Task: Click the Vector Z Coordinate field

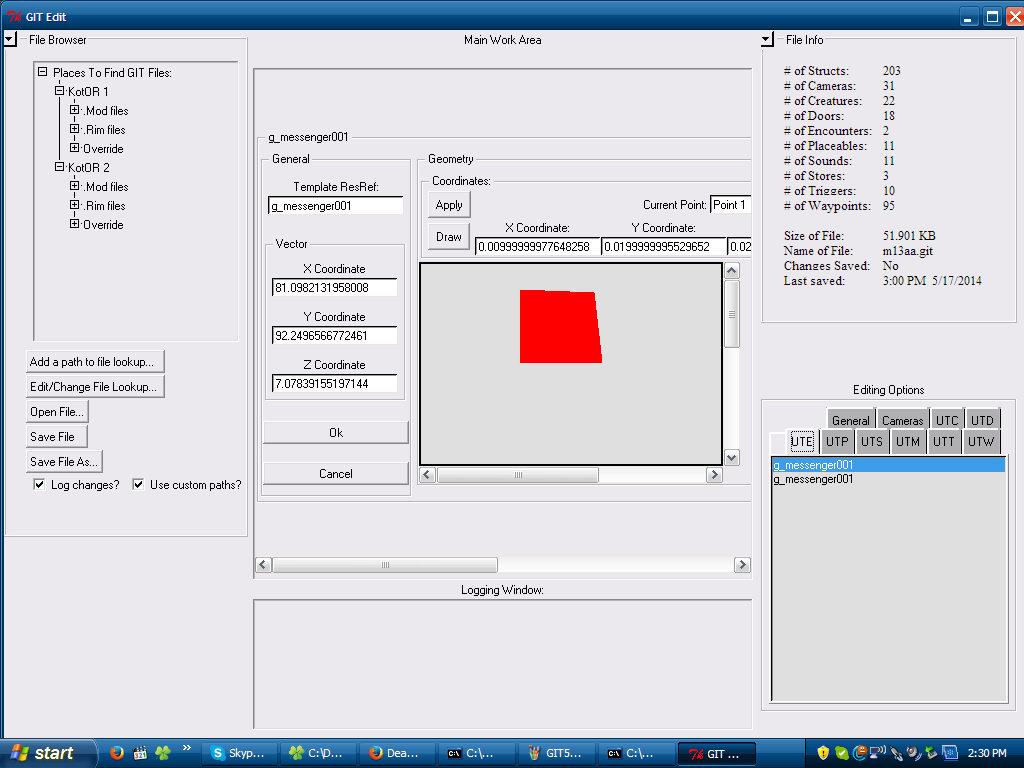Action: (x=334, y=383)
